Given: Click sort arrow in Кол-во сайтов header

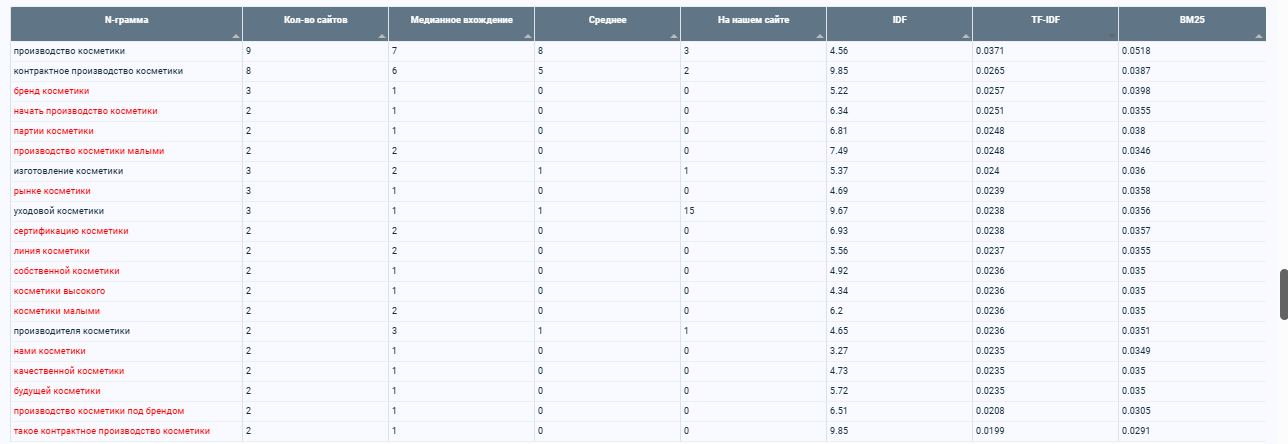Looking at the screenshot, I should 381,35.
